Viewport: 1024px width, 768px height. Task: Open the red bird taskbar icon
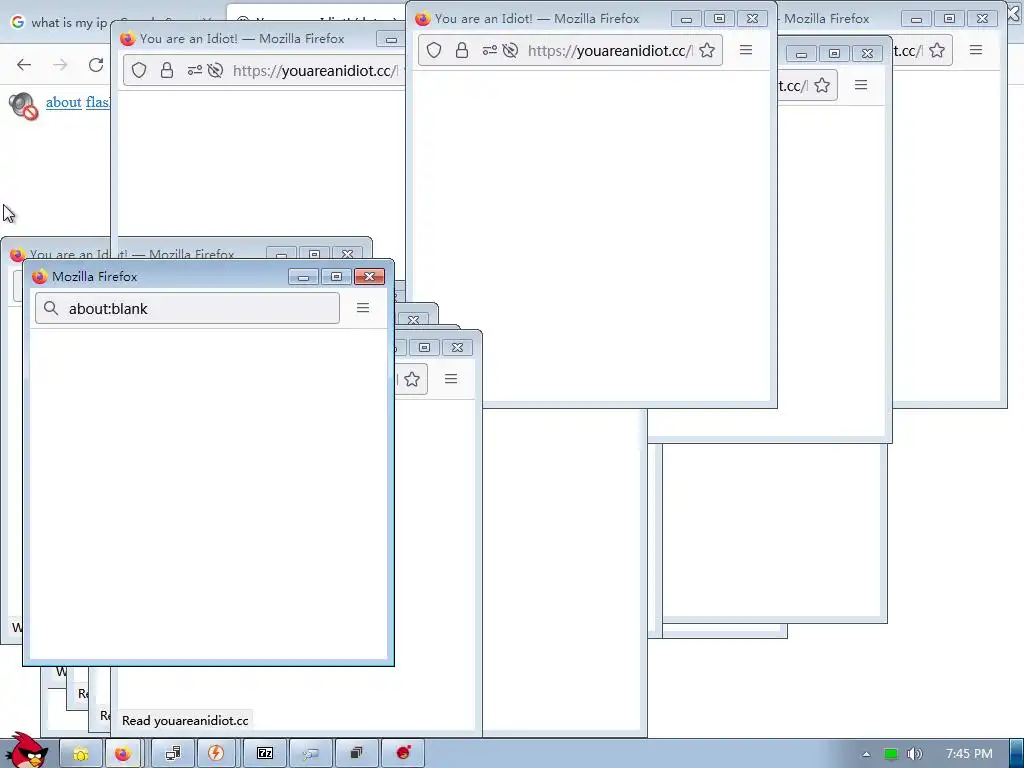point(403,754)
